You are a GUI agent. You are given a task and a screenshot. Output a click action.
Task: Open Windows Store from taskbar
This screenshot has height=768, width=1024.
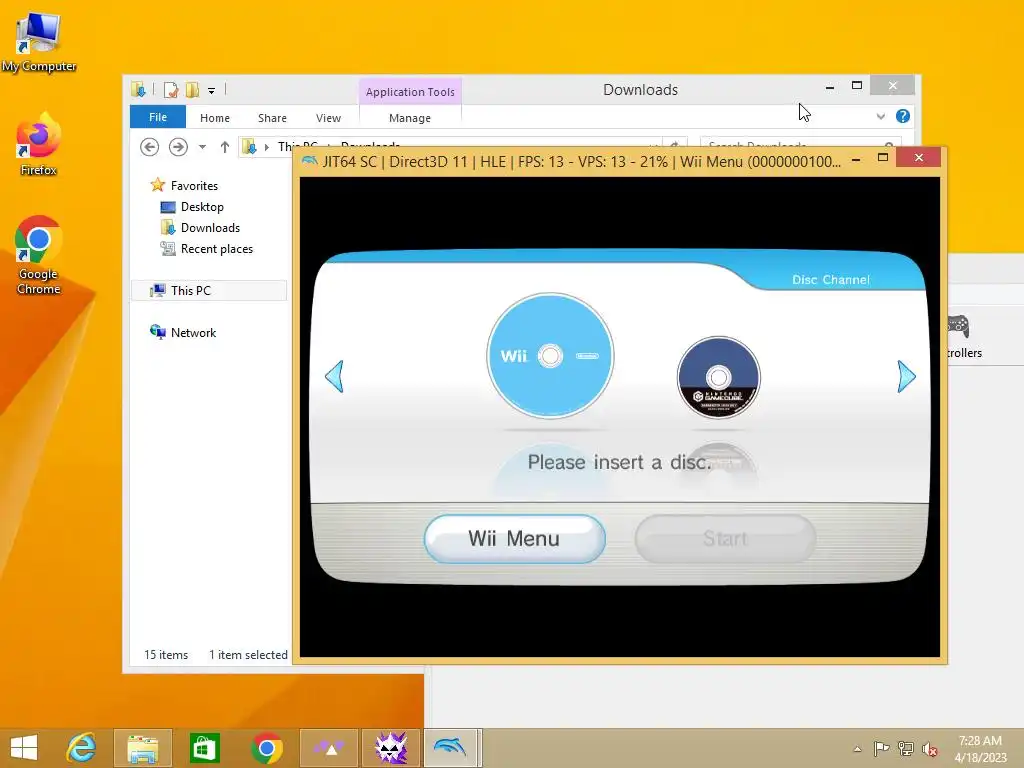(x=204, y=748)
